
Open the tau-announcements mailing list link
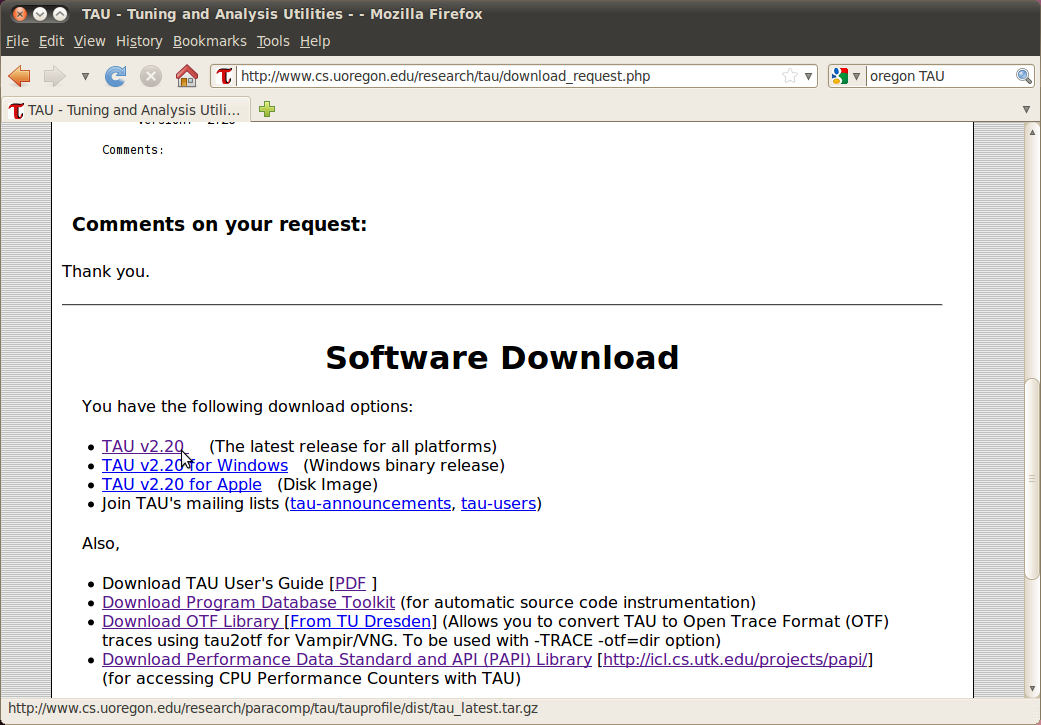[370, 504]
